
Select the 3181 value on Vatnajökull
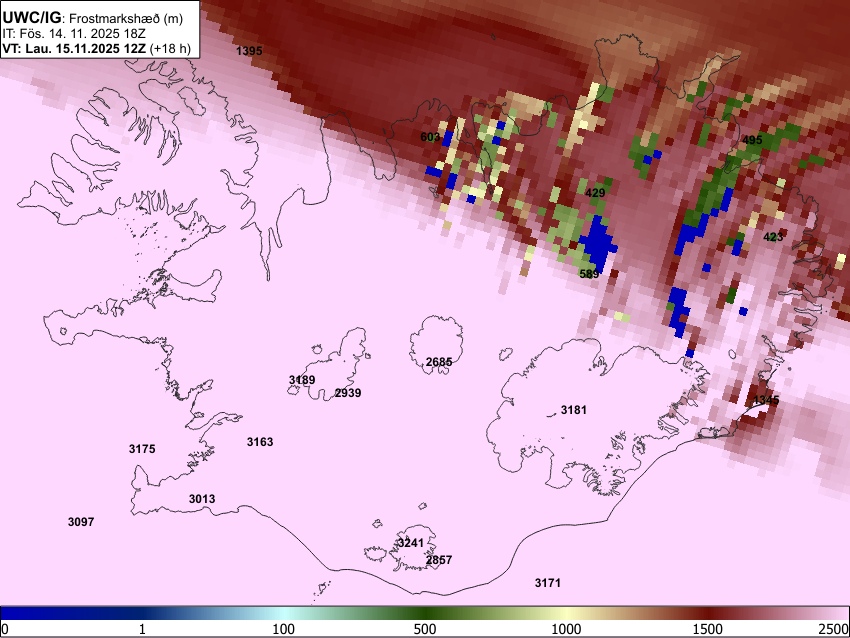click(574, 409)
